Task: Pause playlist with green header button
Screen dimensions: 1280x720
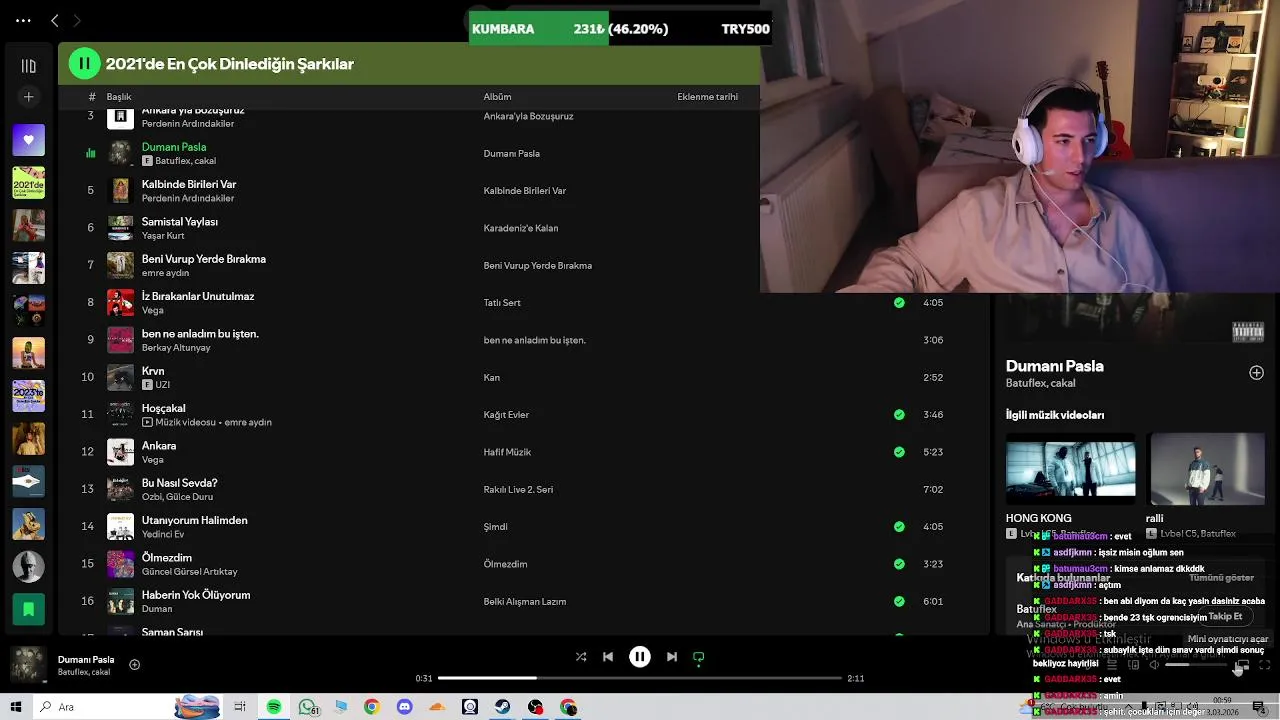Action: (84, 64)
